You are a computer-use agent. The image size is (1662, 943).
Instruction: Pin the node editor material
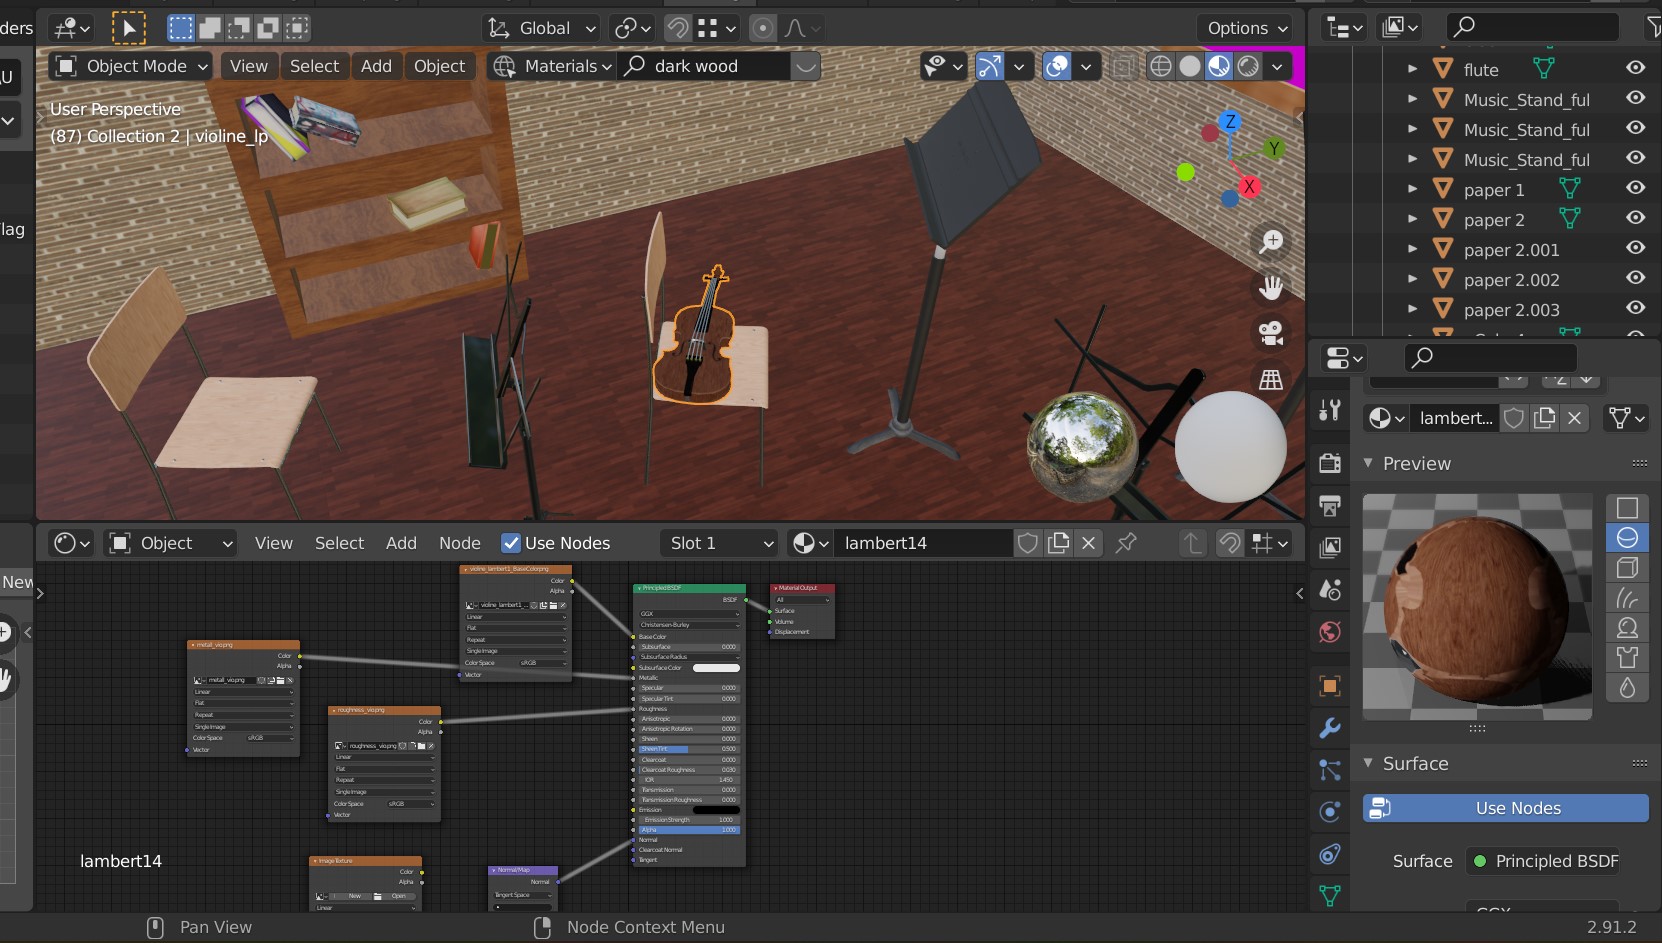coord(1126,543)
